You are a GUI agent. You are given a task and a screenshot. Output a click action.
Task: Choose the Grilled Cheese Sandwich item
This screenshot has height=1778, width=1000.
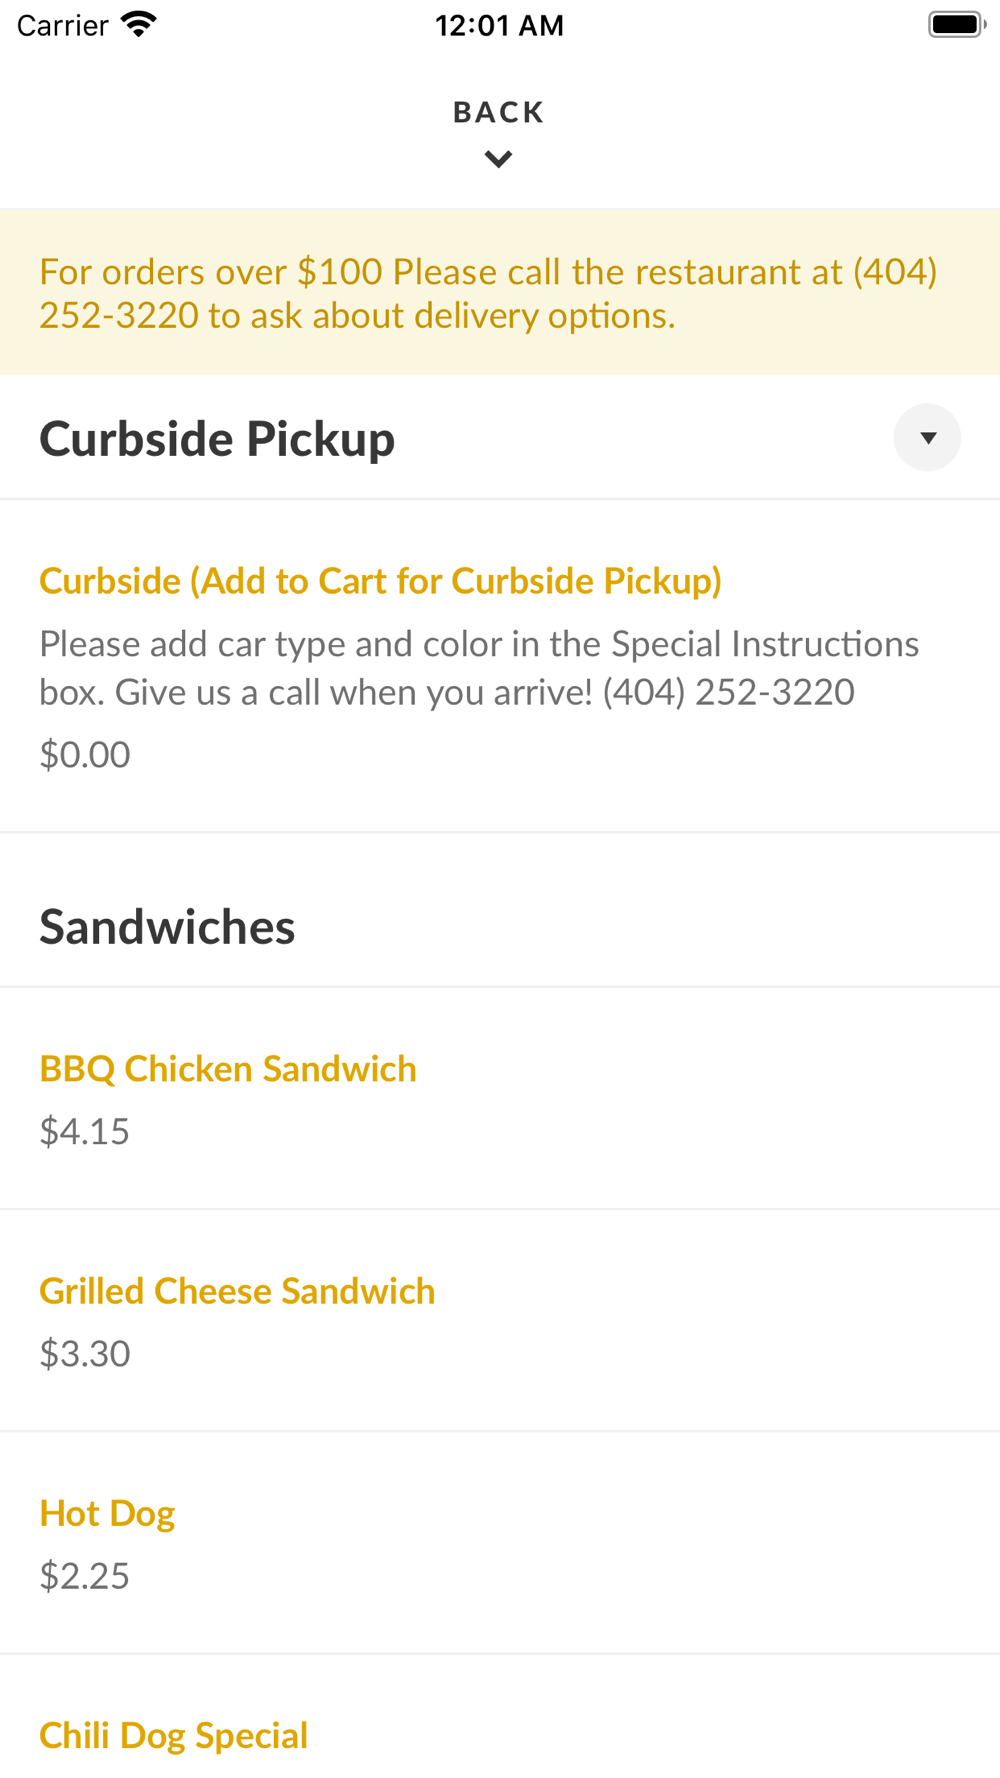pyautogui.click(x=237, y=1291)
